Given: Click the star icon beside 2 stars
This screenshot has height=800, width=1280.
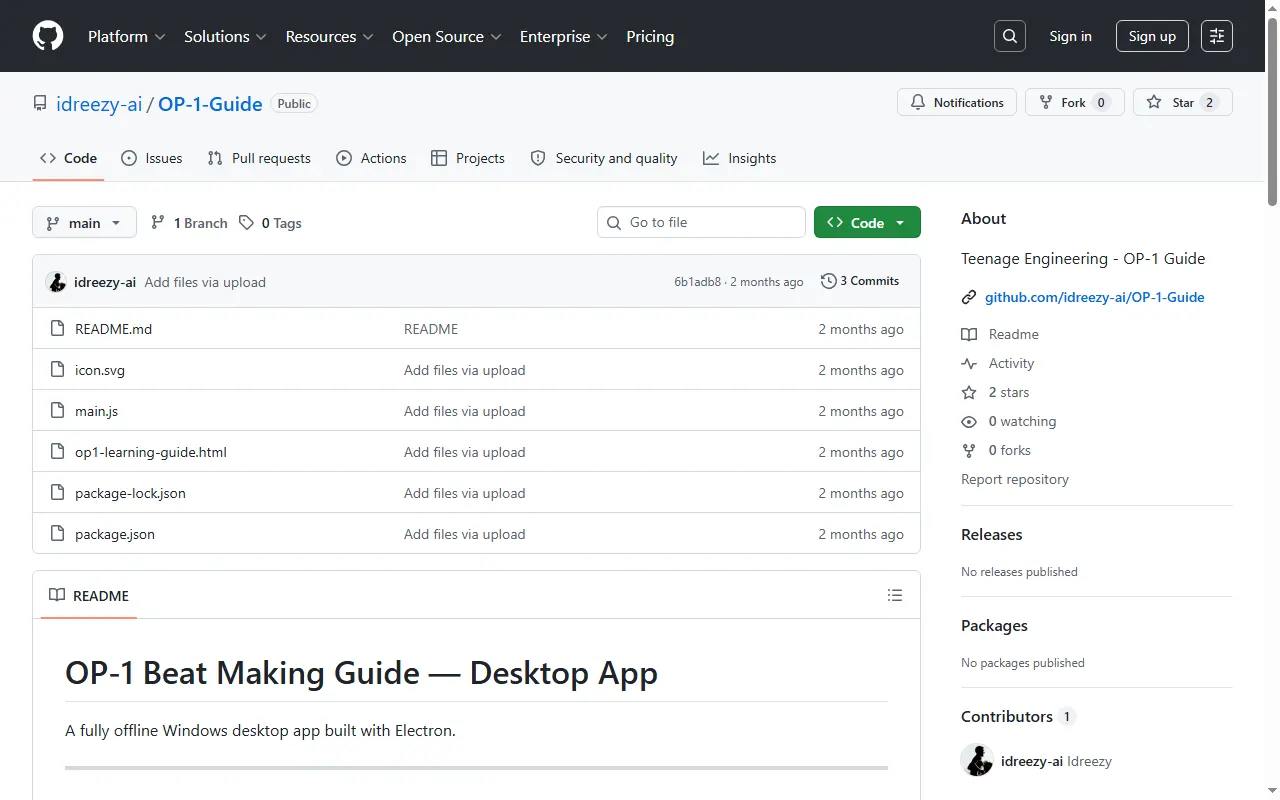Looking at the screenshot, I should coord(969,393).
